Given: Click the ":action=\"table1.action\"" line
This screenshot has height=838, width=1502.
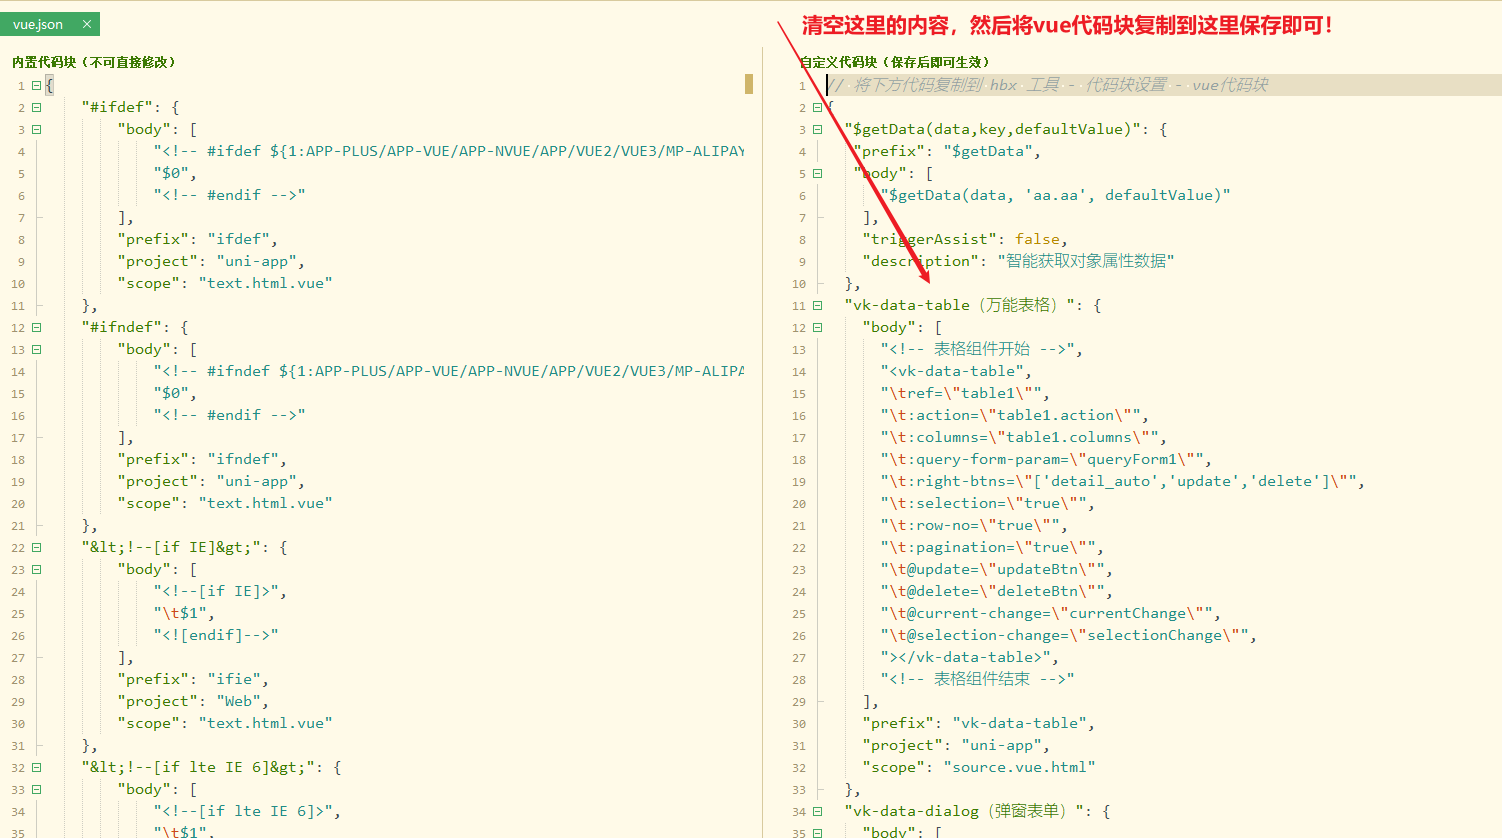Looking at the screenshot, I should tap(1014, 415).
